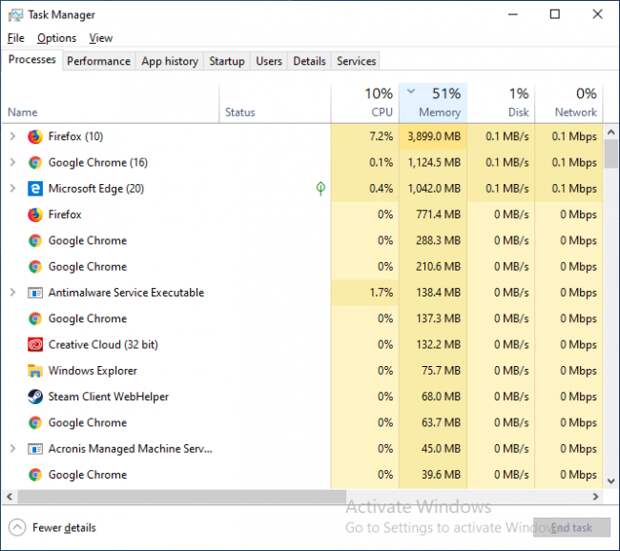The height and width of the screenshot is (551, 620).
Task: Click the Windows Explorer folder icon
Action: pyautogui.click(x=35, y=371)
